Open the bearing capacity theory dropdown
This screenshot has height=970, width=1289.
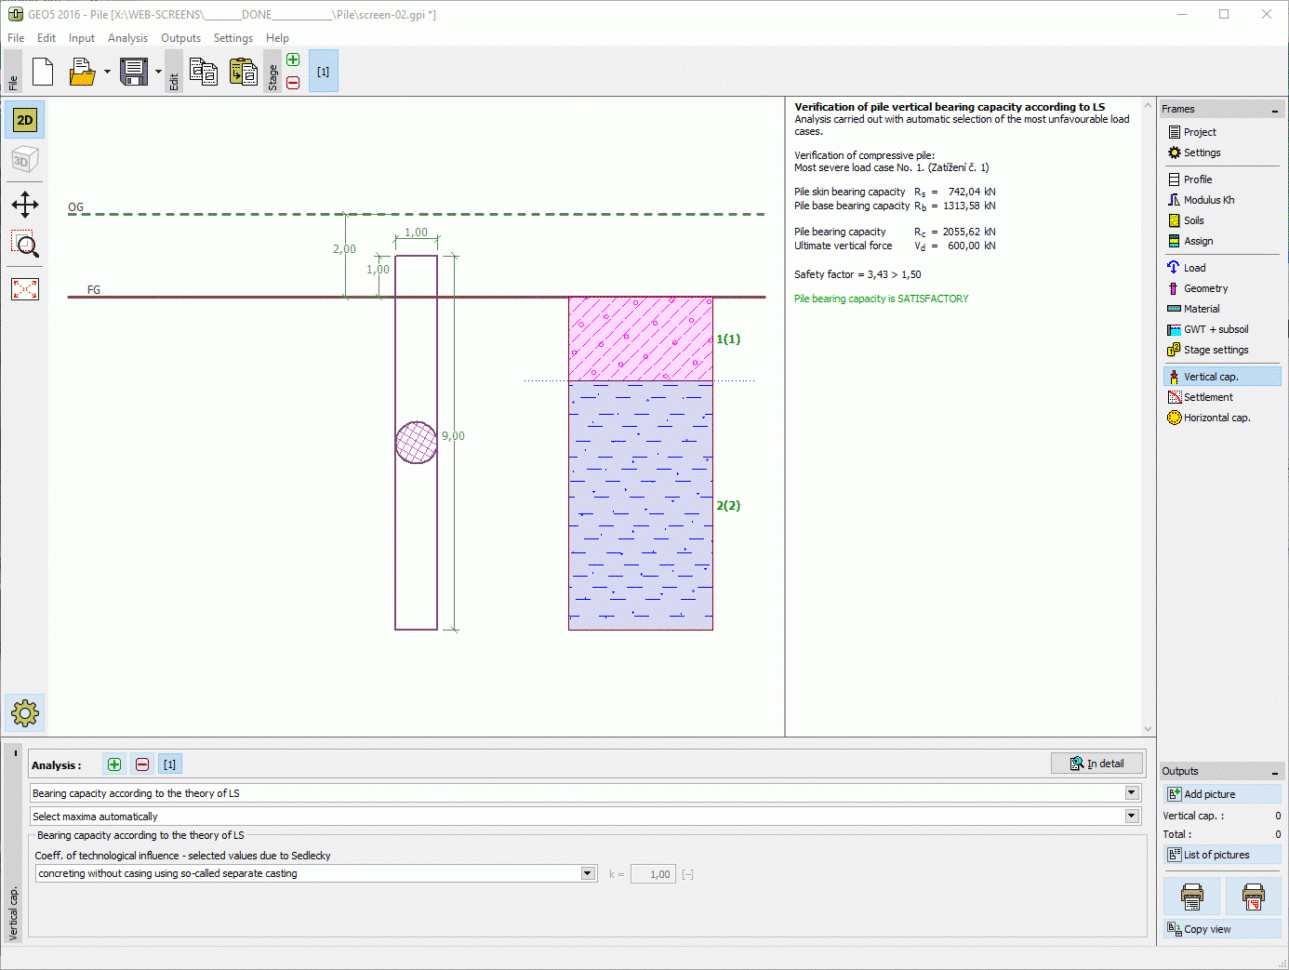(x=1131, y=793)
